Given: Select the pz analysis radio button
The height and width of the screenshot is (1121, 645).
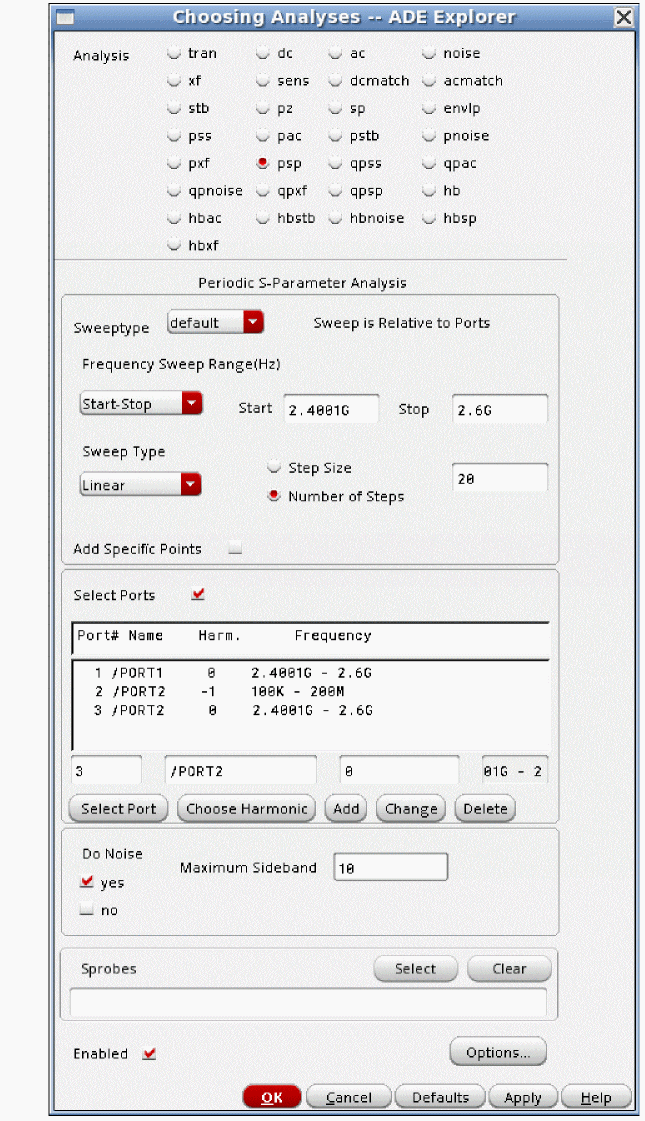Looking at the screenshot, I should pos(263,108).
